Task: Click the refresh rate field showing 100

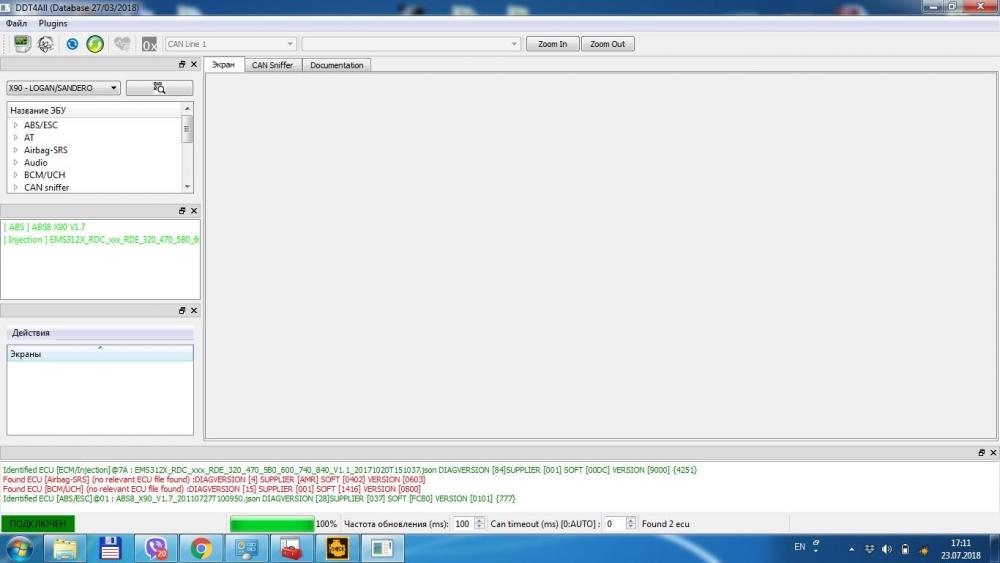Action: pos(464,524)
